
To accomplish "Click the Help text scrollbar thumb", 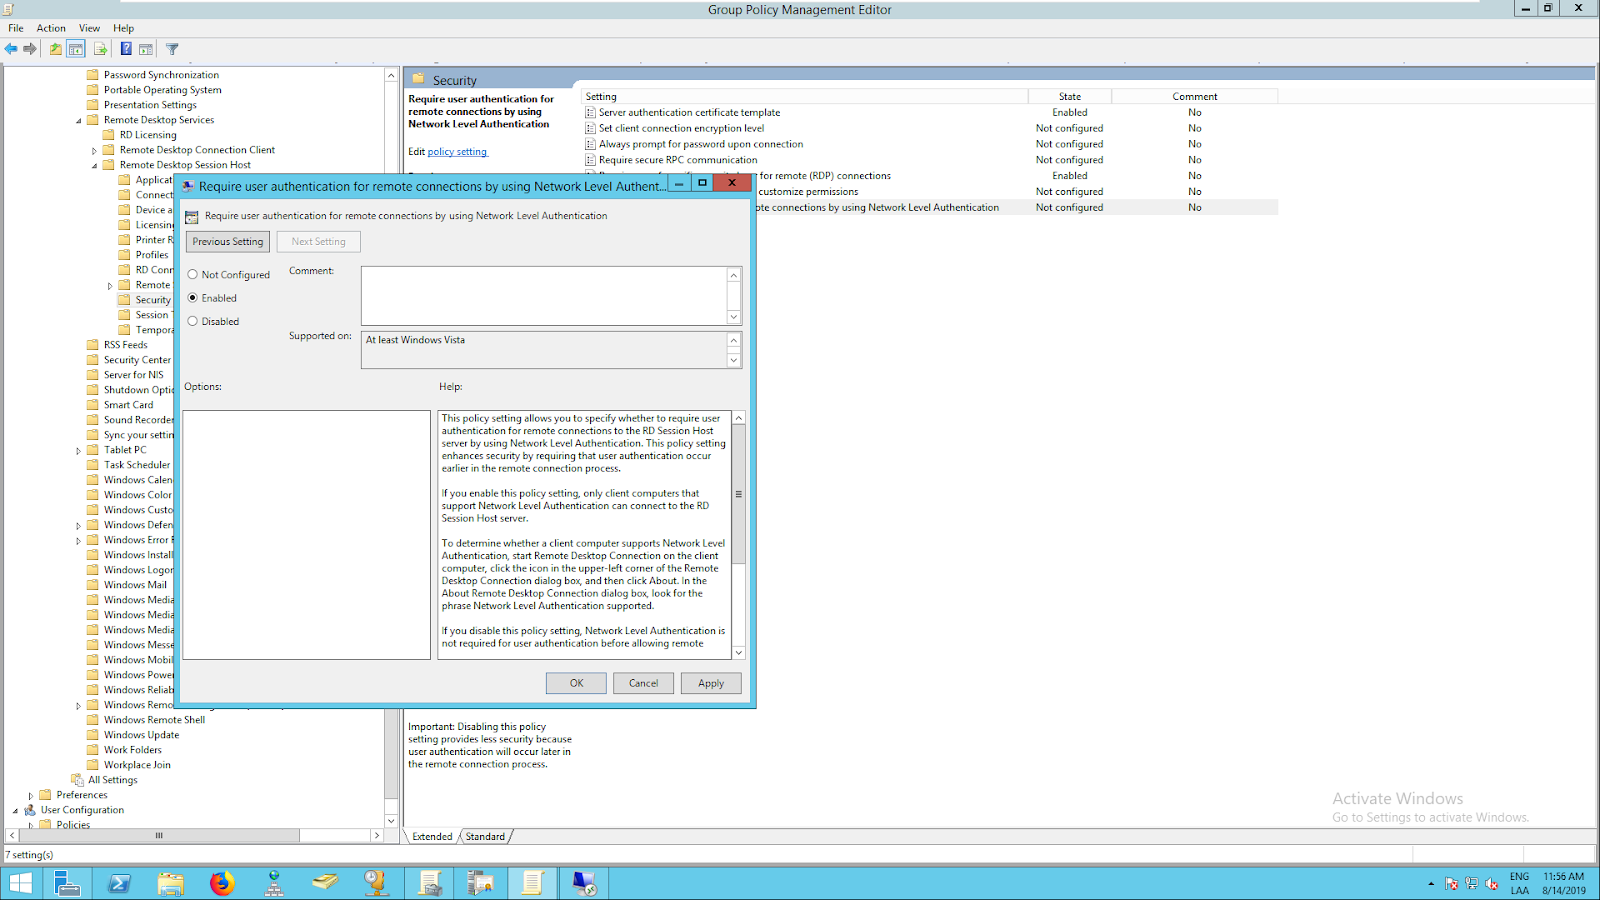I will click(x=739, y=494).
